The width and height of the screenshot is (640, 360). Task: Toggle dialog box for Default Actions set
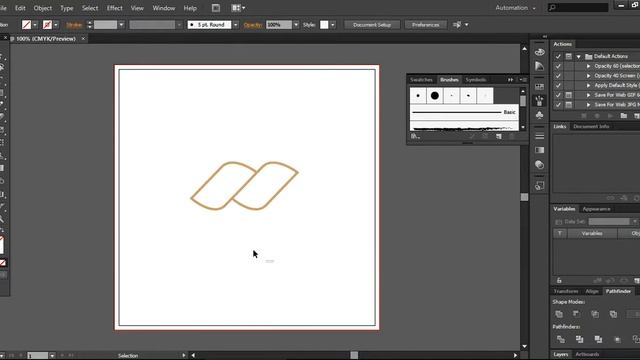[569, 56]
